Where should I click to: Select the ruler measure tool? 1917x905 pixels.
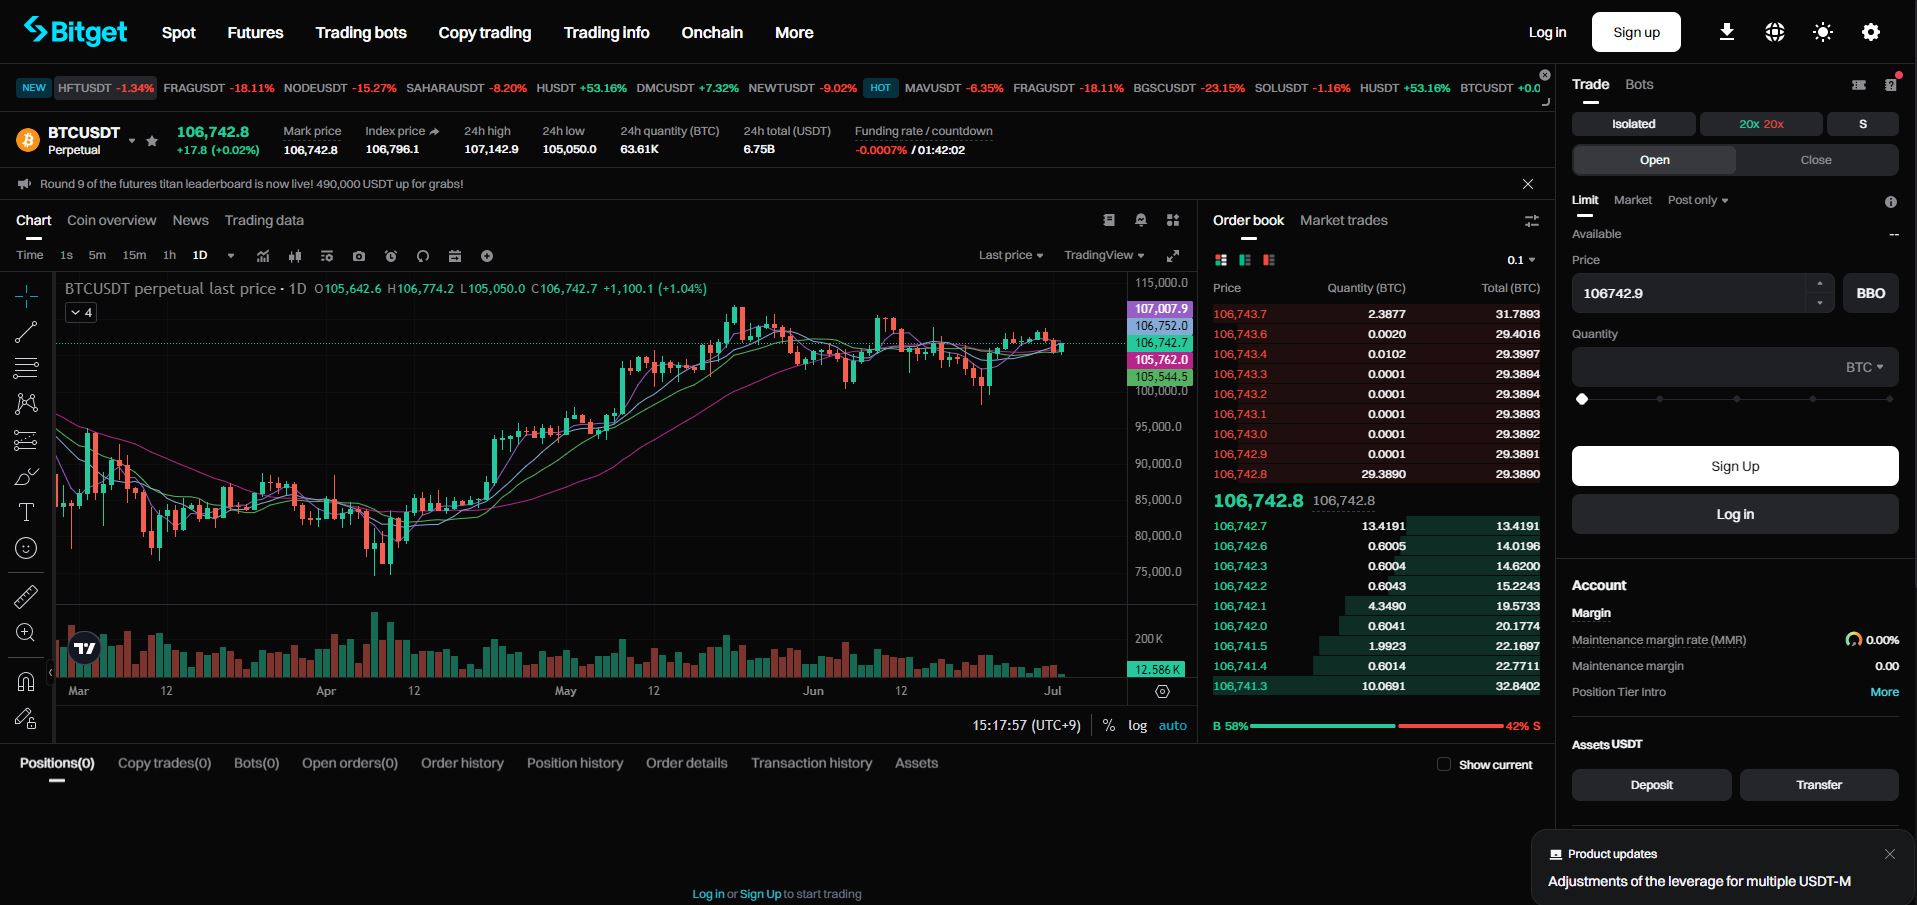[26, 597]
